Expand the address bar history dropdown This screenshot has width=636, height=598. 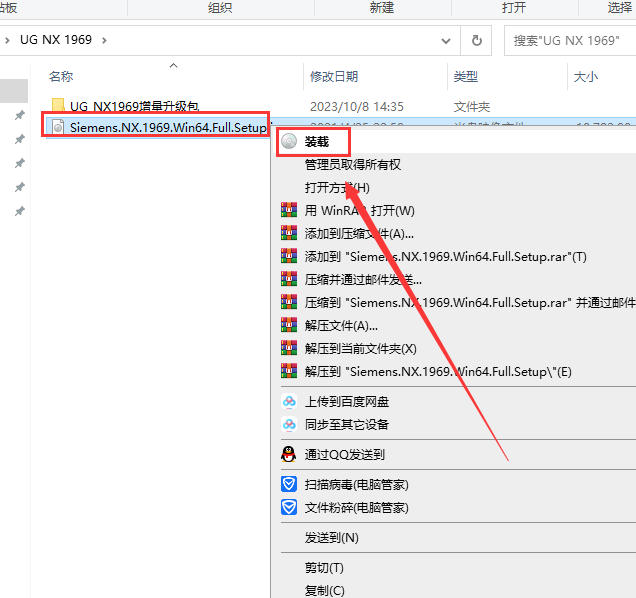pyautogui.click(x=446, y=41)
